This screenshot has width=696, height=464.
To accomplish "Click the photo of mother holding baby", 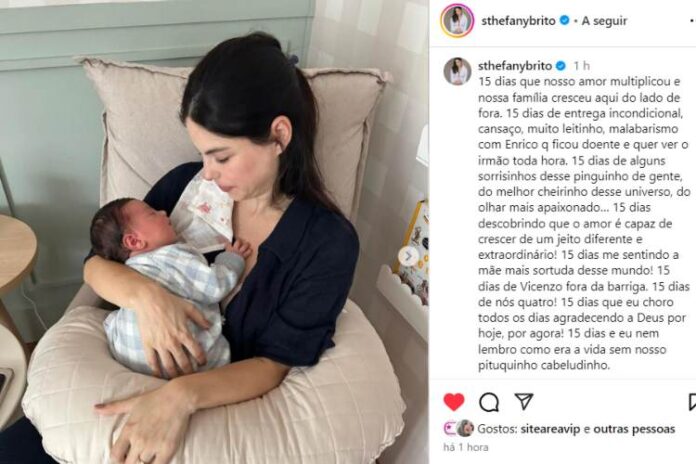I will click(x=214, y=232).
